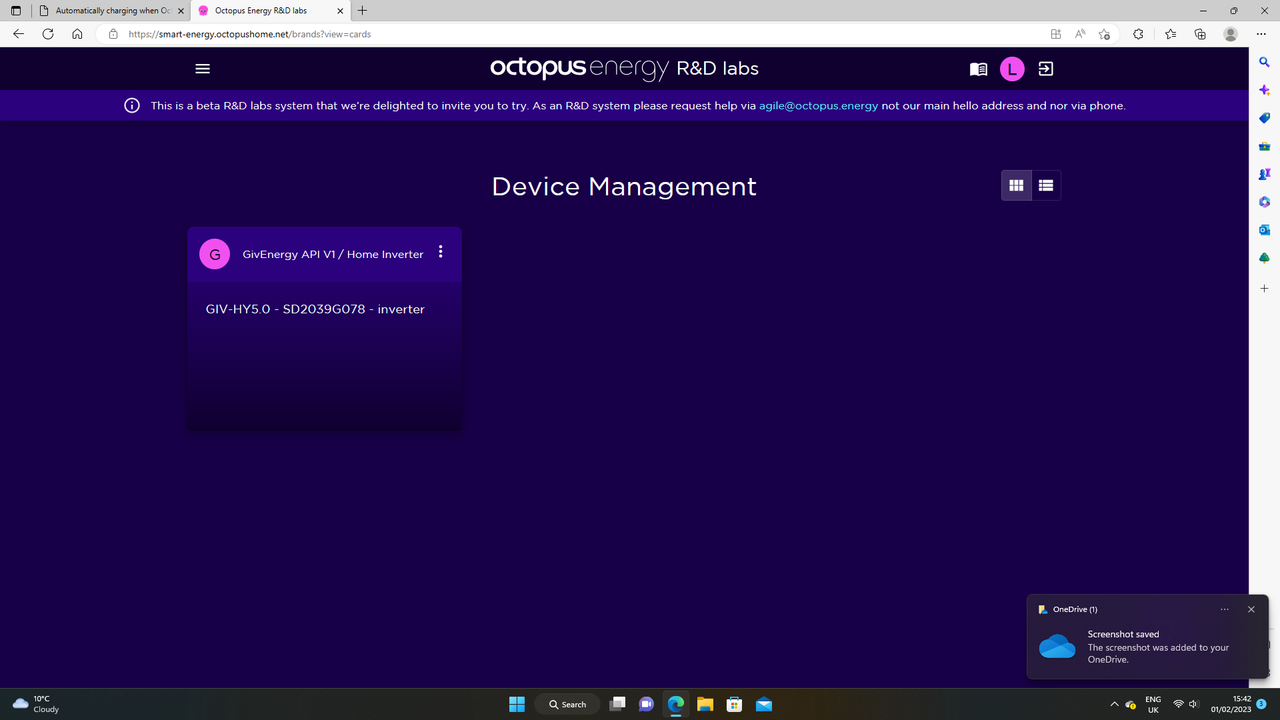
Task: Click the taskbar Search box
Action: point(567,704)
